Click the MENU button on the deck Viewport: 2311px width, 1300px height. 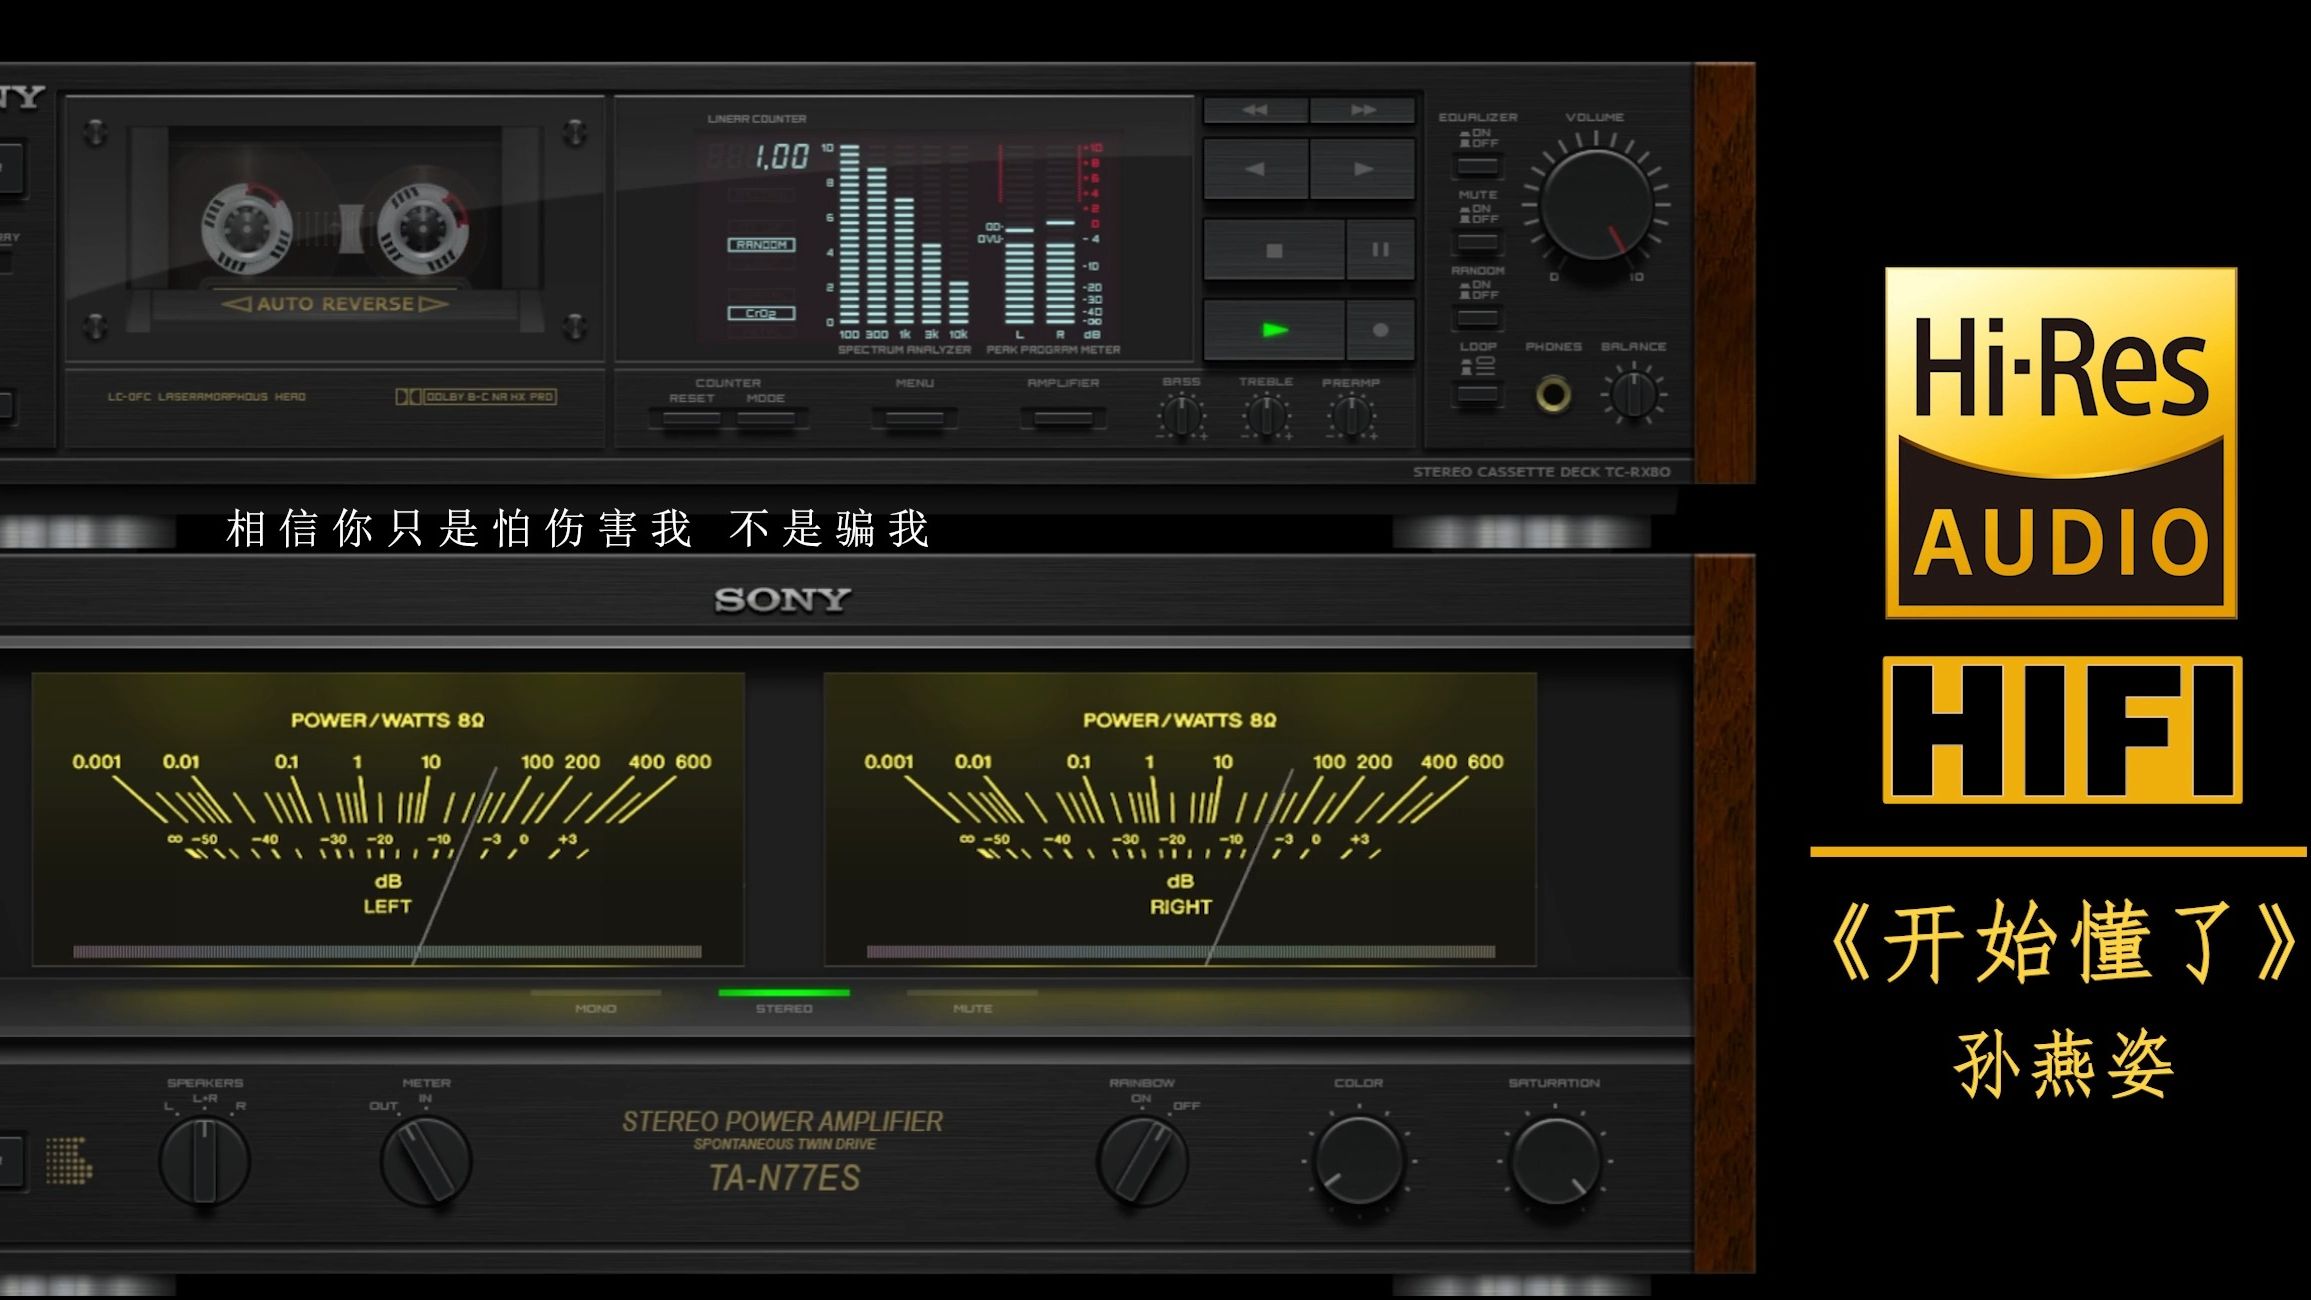point(914,418)
